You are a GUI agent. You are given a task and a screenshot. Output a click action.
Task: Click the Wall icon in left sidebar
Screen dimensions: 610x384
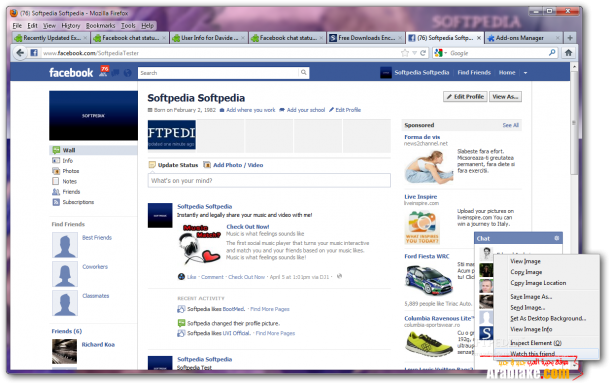56,150
